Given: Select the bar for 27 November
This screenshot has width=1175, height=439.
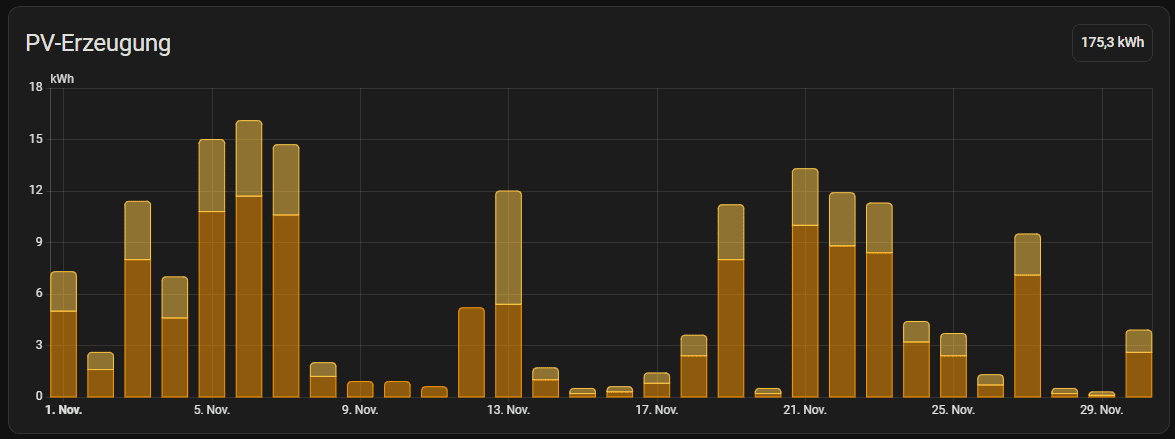Looking at the screenshot, I should [1027, 315].
